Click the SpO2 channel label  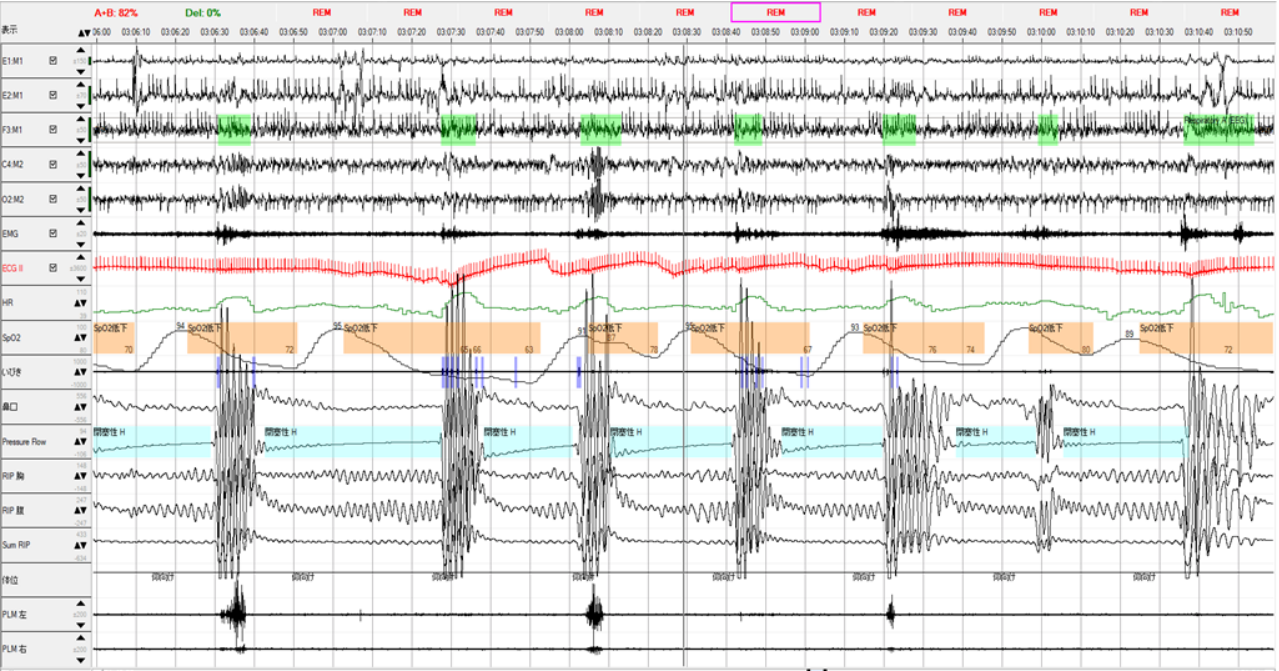(11, 338)
